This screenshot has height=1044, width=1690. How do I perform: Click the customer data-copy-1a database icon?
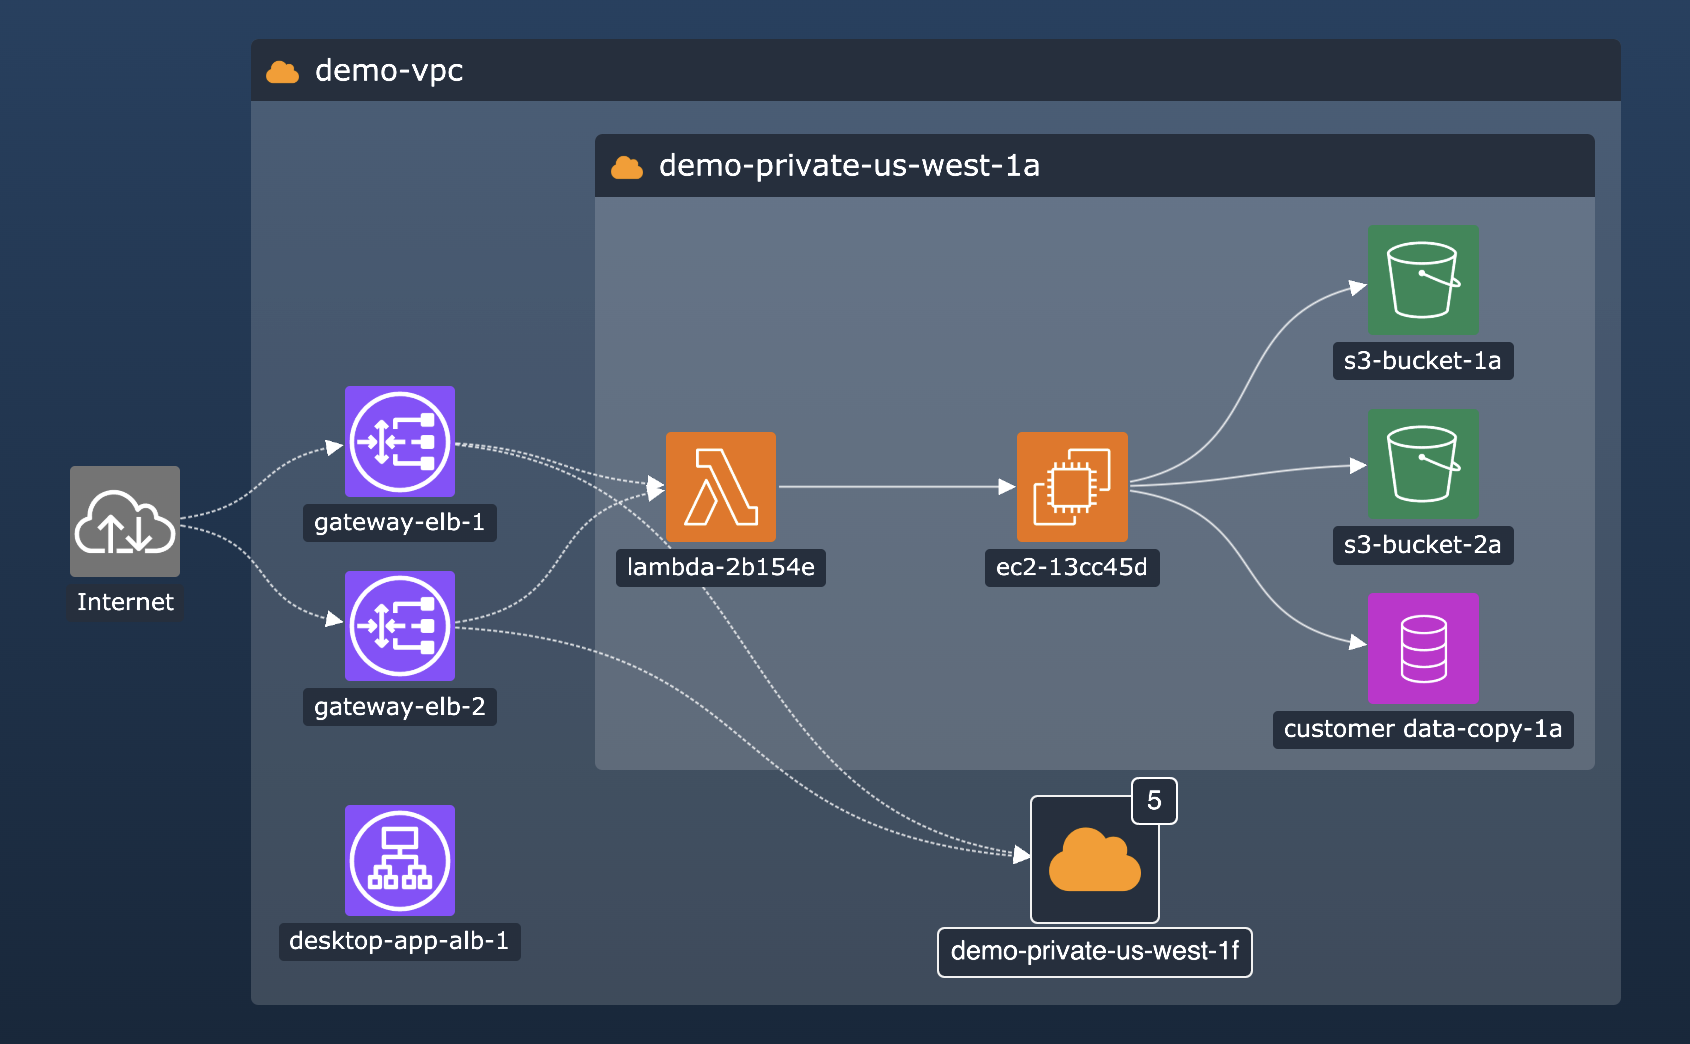[x=1423, y=649]
